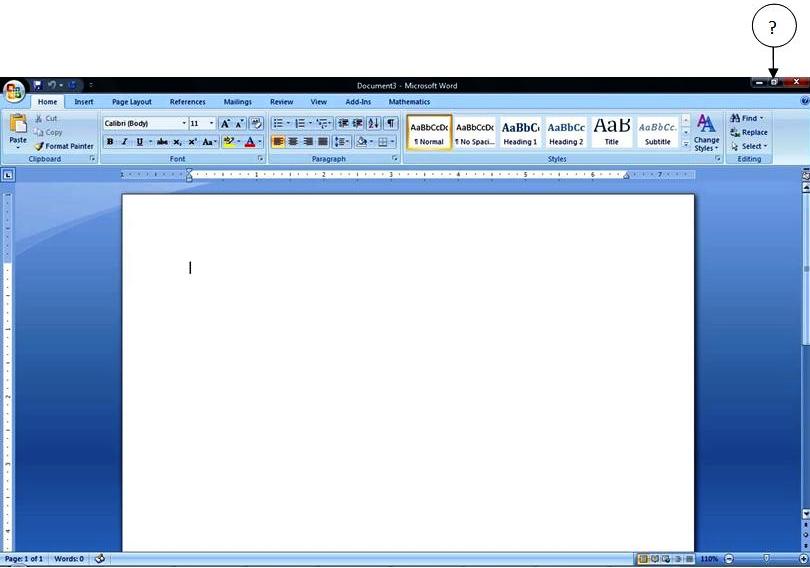Switch to the Page Layout tab
The width and height of the screenshot is (810, 568).
(132, 102)
